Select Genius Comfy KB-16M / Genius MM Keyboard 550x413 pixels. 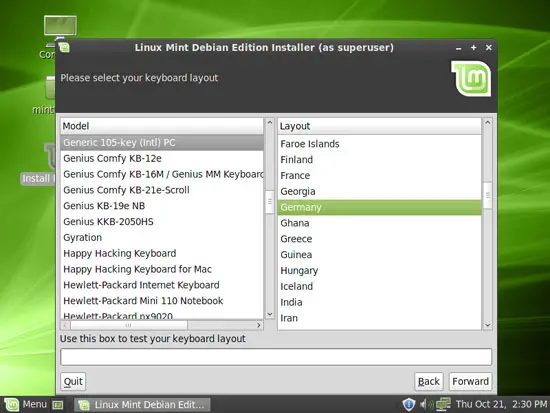click(162, 174)
